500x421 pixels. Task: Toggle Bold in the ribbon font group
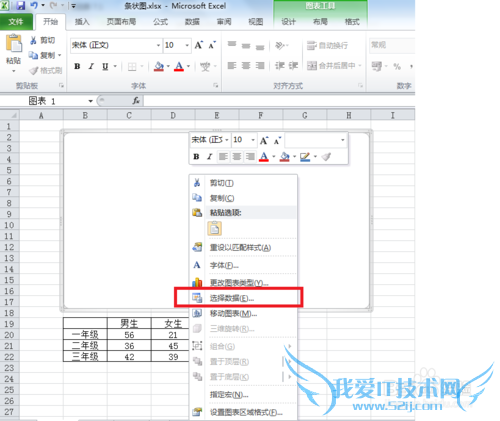77,66
